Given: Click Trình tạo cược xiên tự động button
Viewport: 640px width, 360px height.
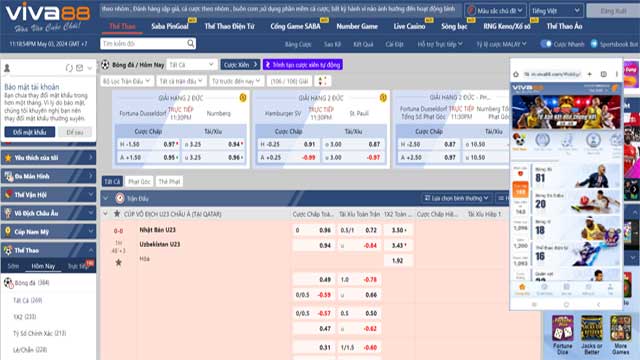Looking at the screenshot, I should pos(302,64).
